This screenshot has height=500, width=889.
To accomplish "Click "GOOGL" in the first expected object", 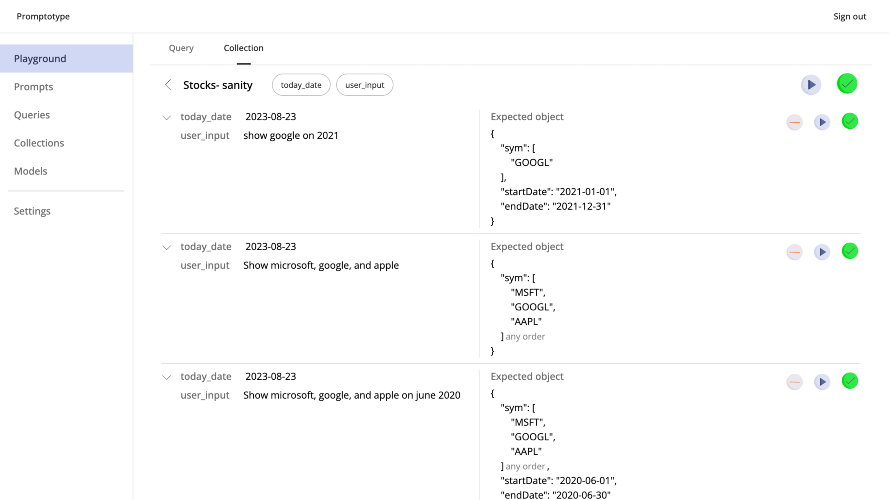I will coord(532,162).
